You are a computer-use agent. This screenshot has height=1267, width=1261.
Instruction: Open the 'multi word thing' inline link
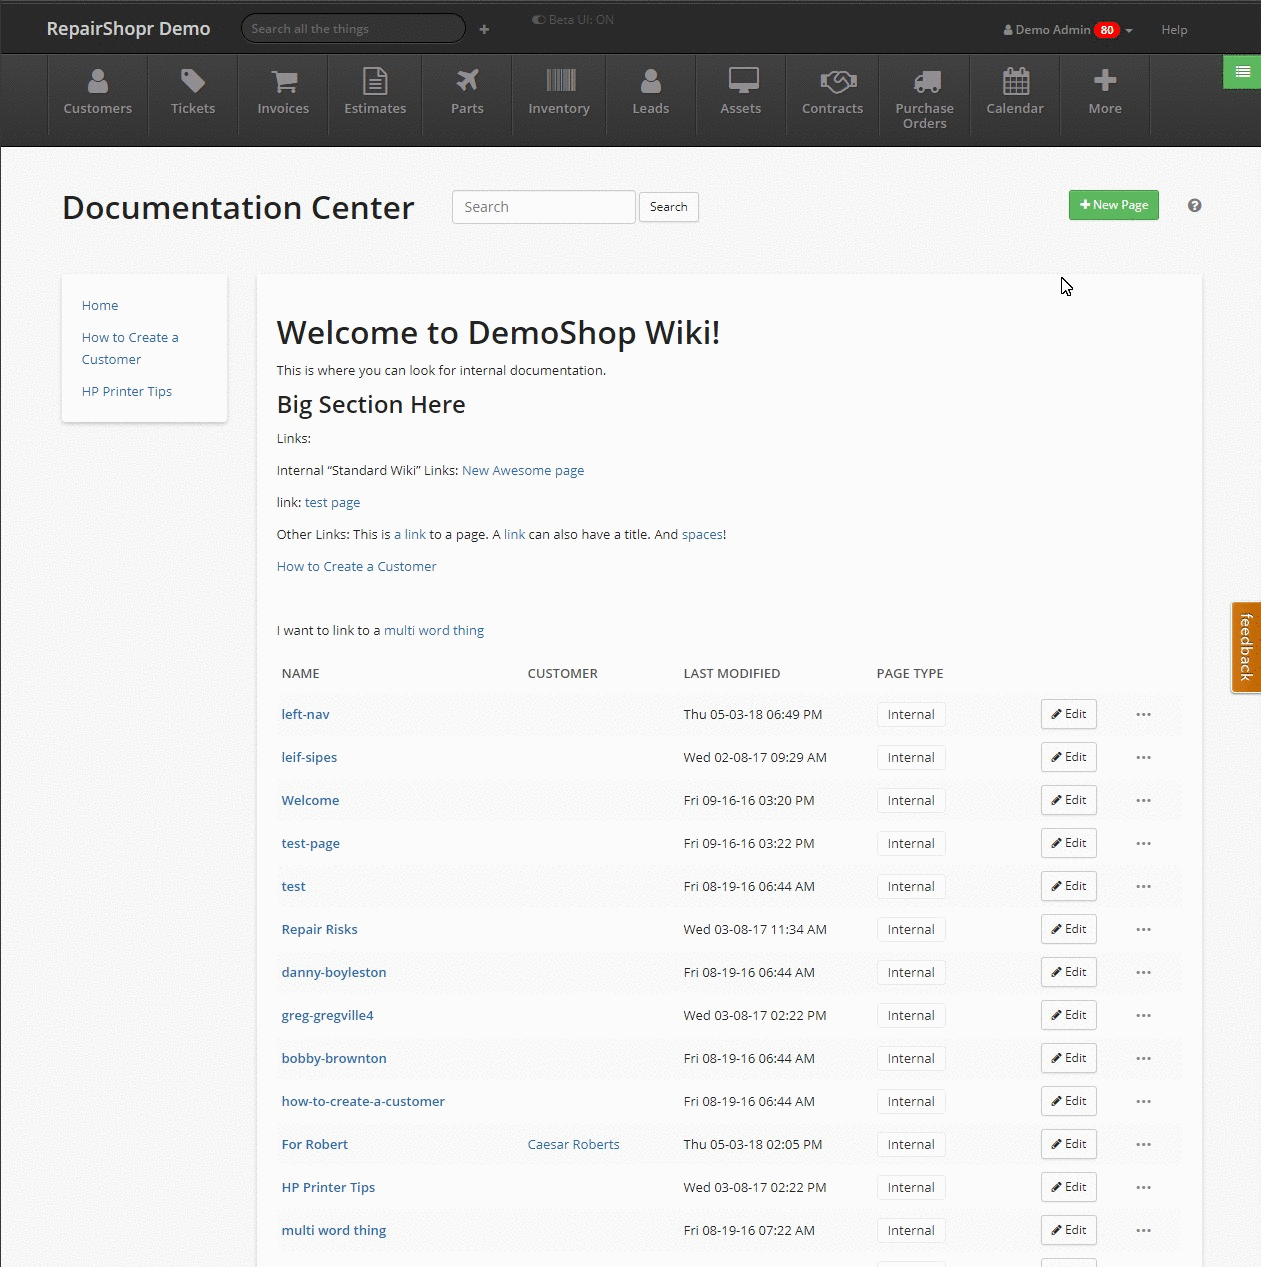434,630
